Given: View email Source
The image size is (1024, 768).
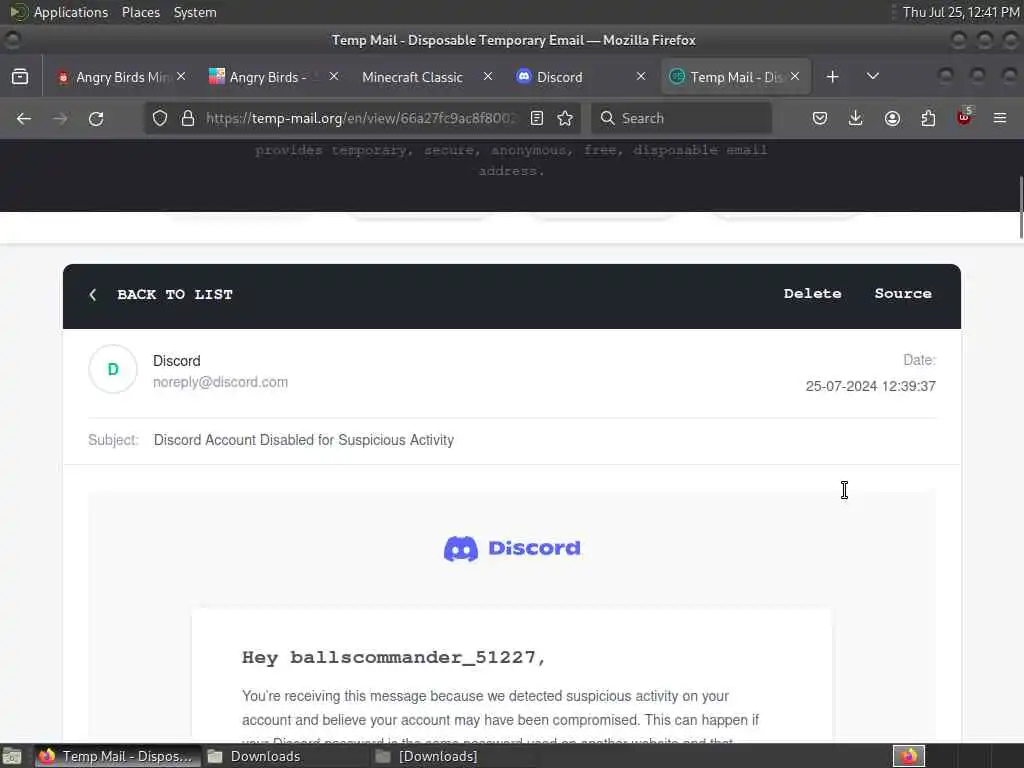Looking at the screenshot, I should click(903, 294).
